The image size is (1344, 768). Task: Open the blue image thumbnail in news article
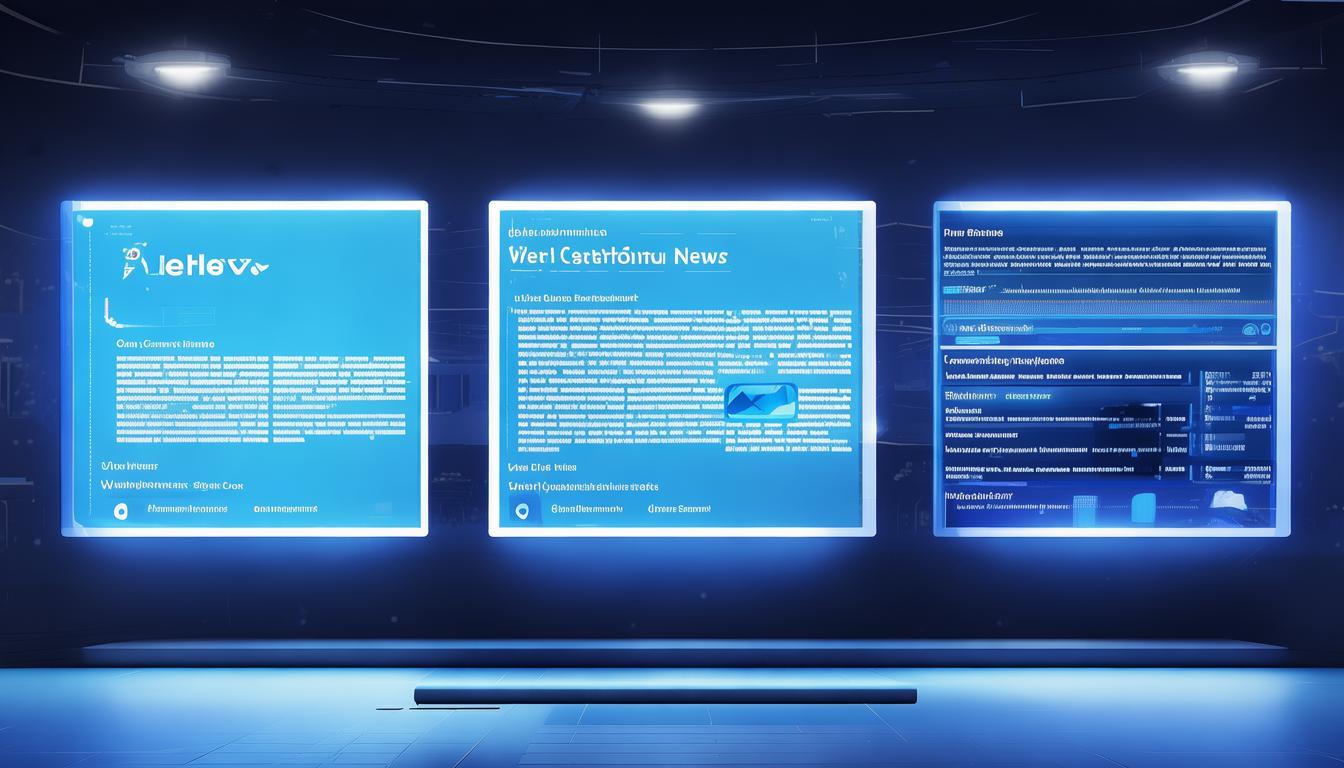[x=761, y=401]
